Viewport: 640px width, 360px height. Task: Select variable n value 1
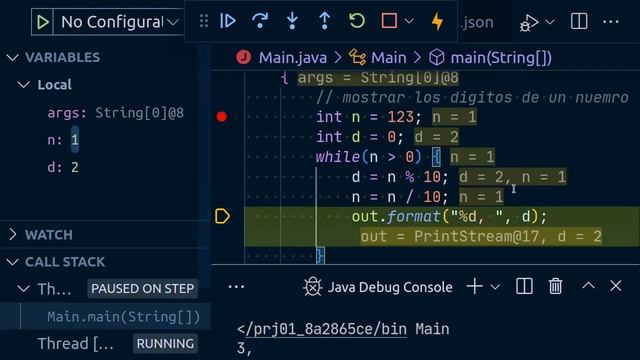point(75,140)
